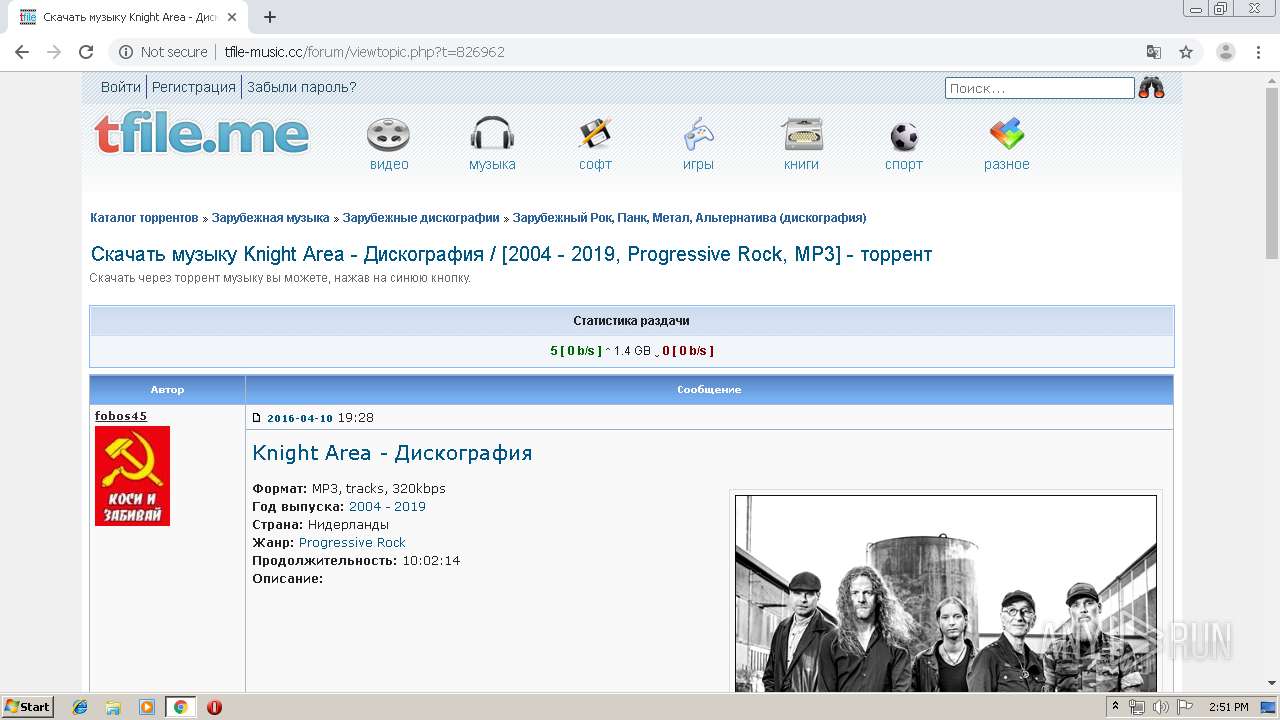Click the leechers count 0 [ 0 b/s ]

(x=688, y=351)
